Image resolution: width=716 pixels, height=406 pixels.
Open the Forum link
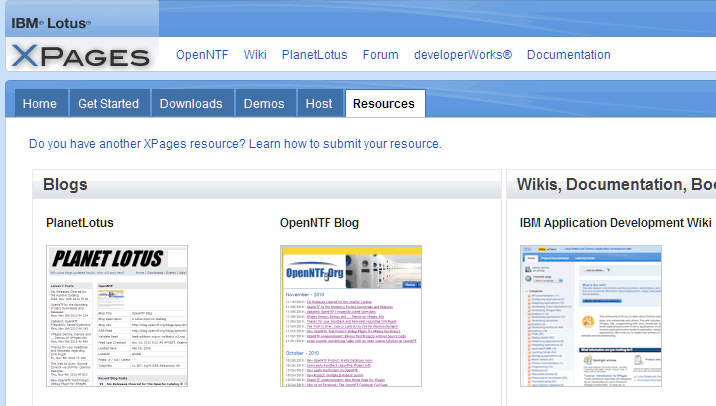(x=380, y=55)
